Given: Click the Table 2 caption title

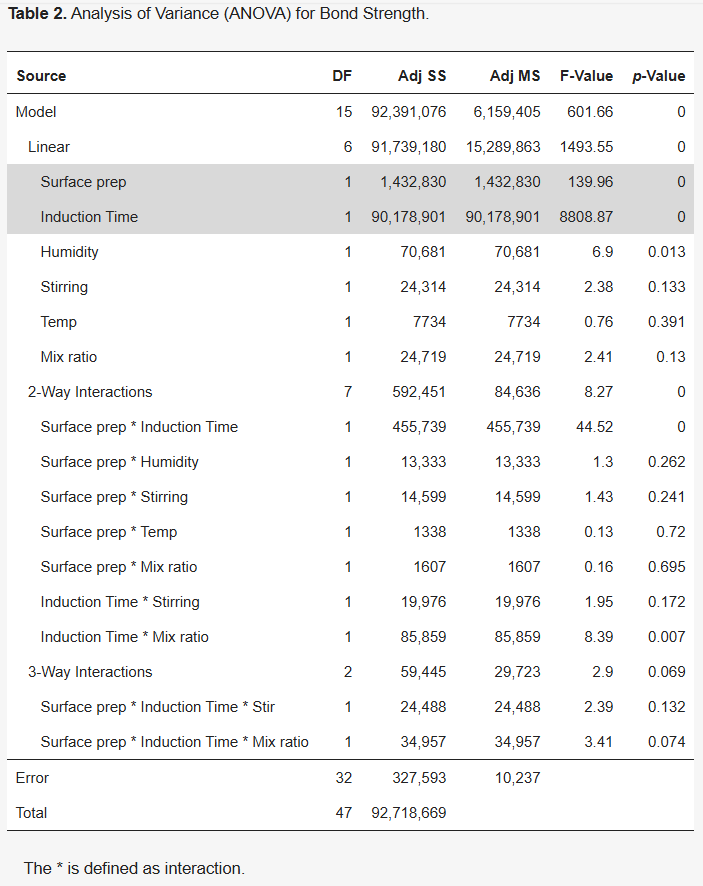Looking at the screenshot, I should point(218,14).
